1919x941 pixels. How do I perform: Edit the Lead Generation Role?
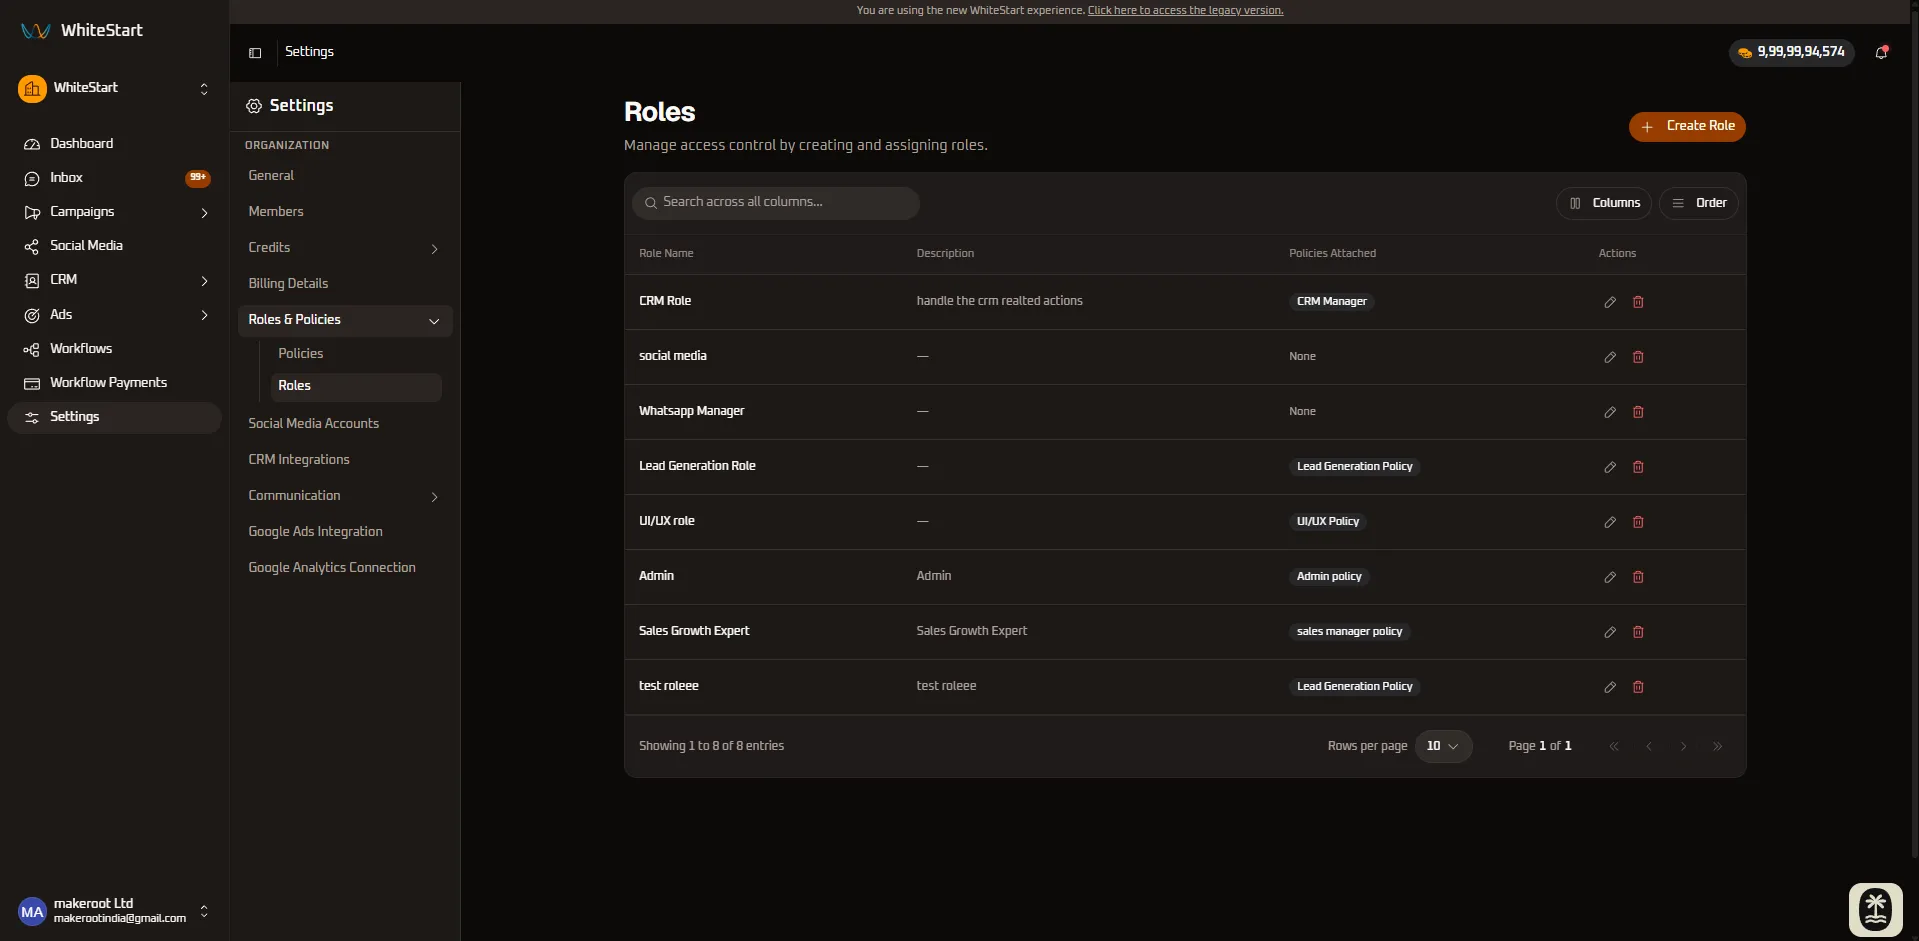point(1610,467)
